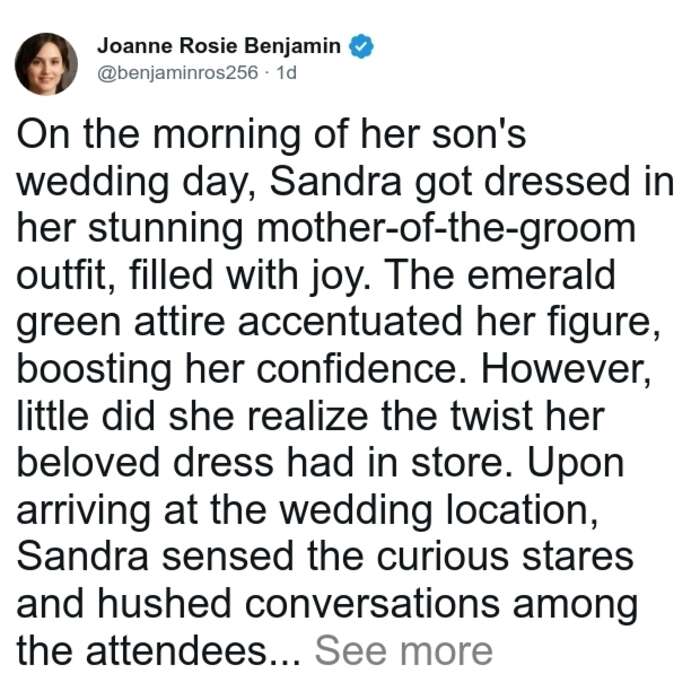Click the phrase curious stares in the post
The height and width of the screenshot is (700, 700).
[504, 557]
